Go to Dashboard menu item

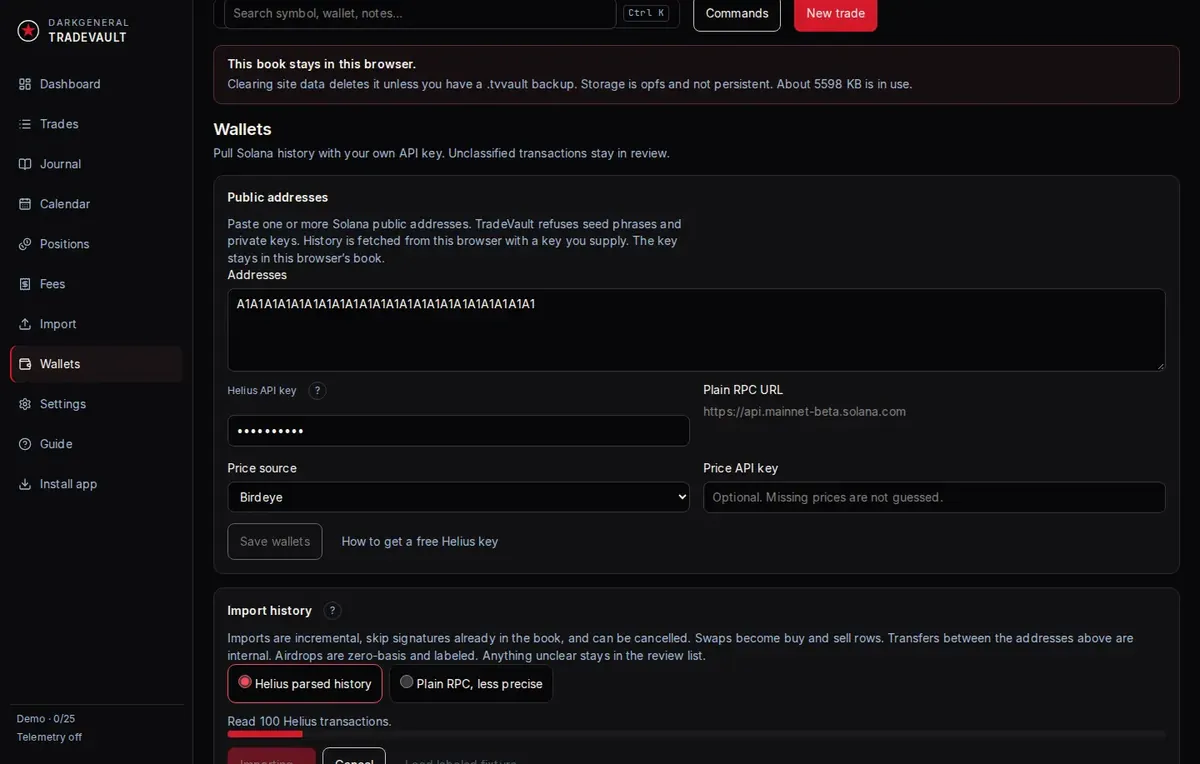tap(96, 84)
